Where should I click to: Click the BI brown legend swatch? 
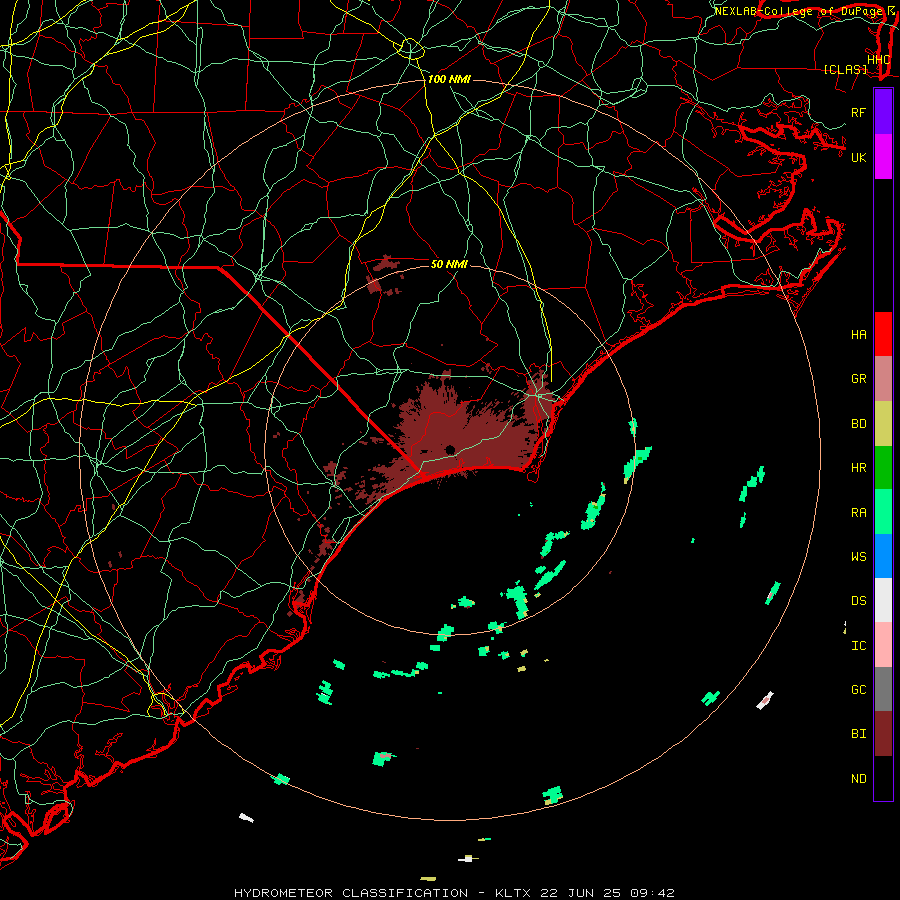[x=883, y=734]
